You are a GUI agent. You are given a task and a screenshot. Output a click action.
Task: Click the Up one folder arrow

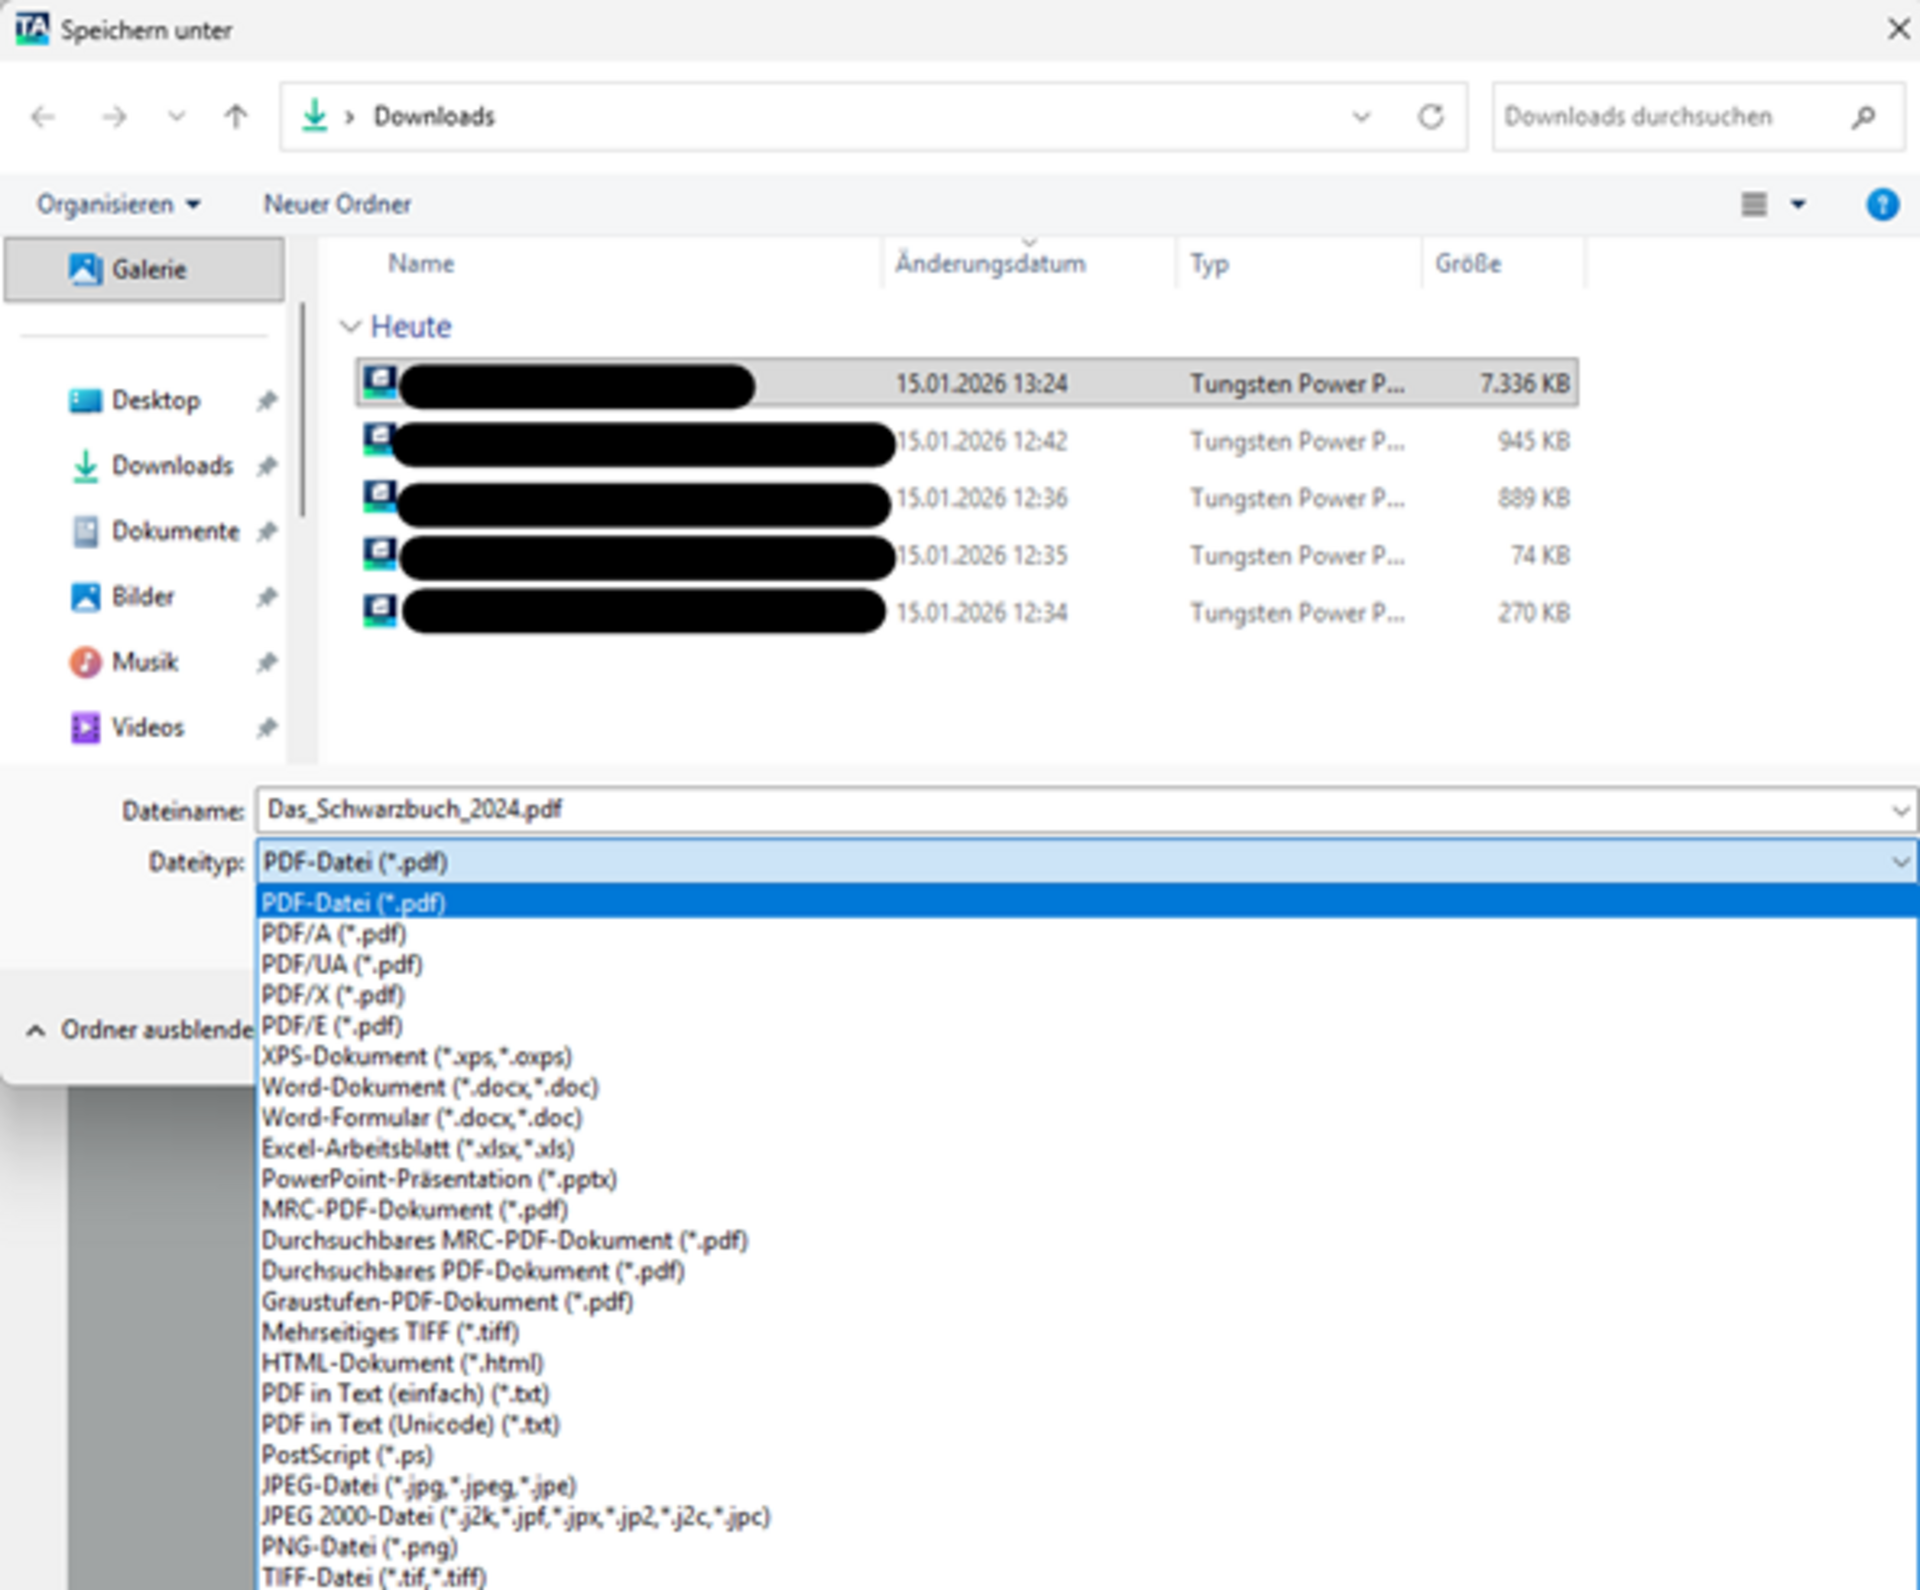pyautogui.click(x=235, y=117)
